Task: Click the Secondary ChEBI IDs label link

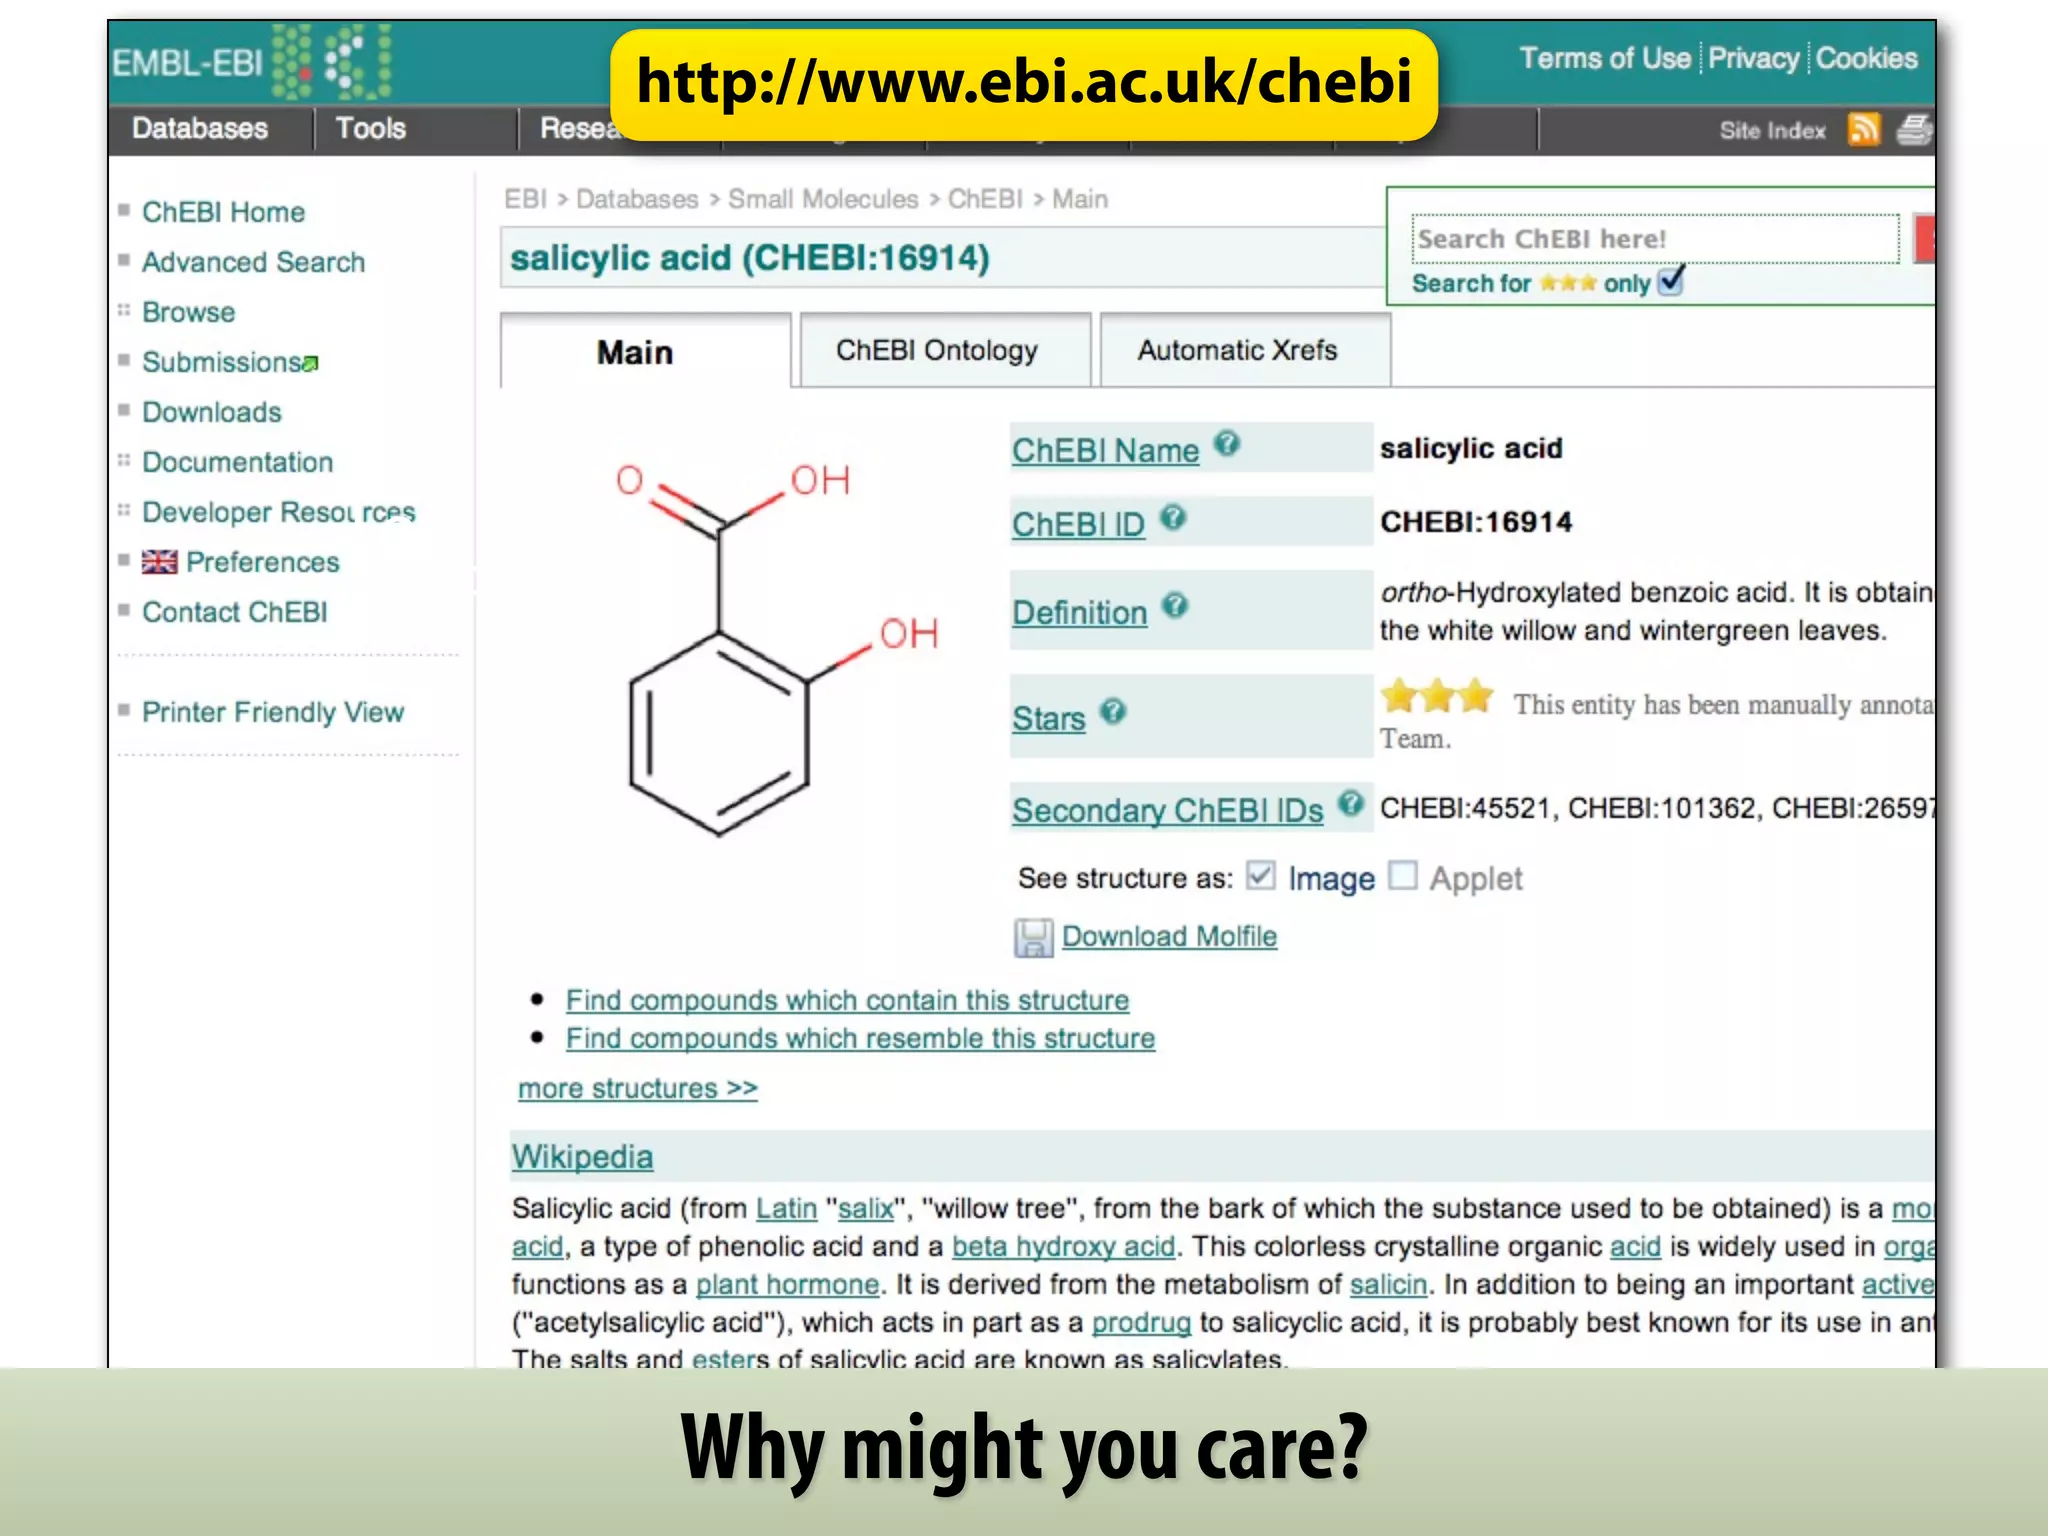Action: (x=1167, y=810)
